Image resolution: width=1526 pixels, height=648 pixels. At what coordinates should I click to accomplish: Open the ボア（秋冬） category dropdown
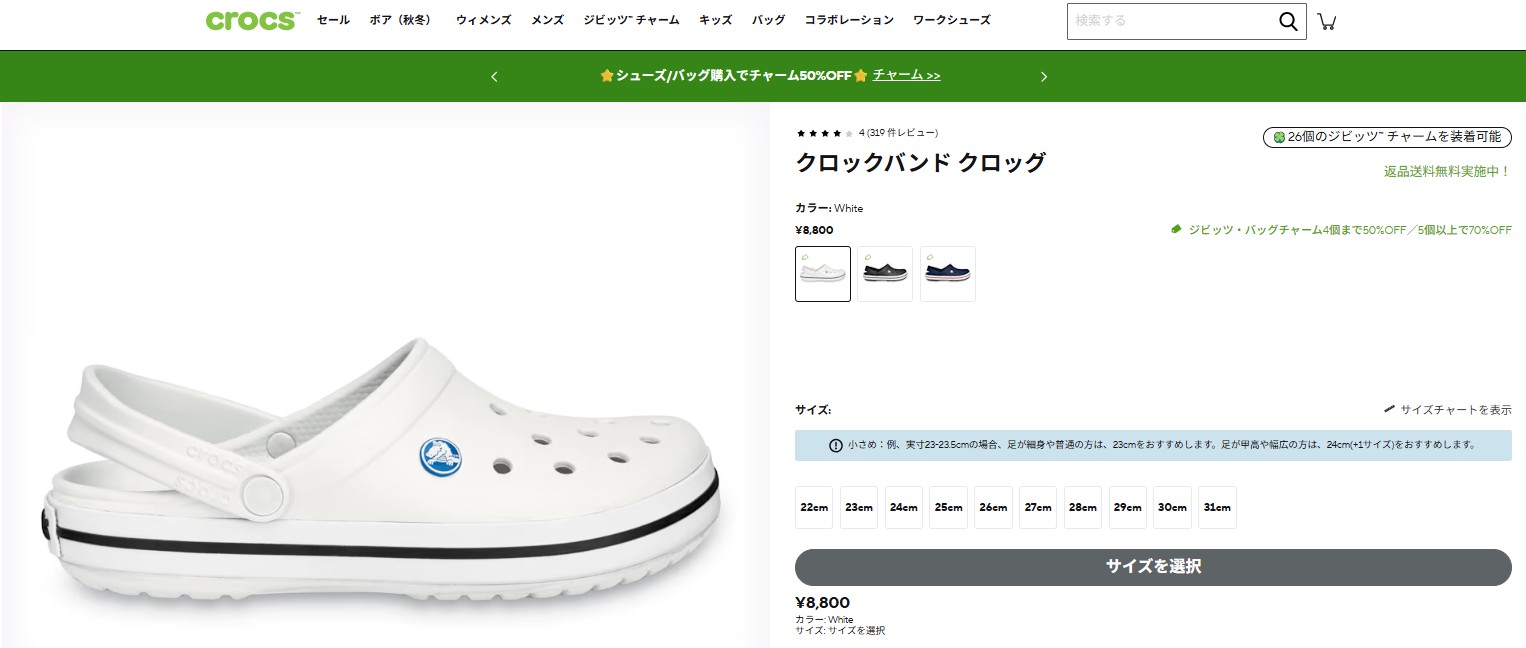coord(401,19)
